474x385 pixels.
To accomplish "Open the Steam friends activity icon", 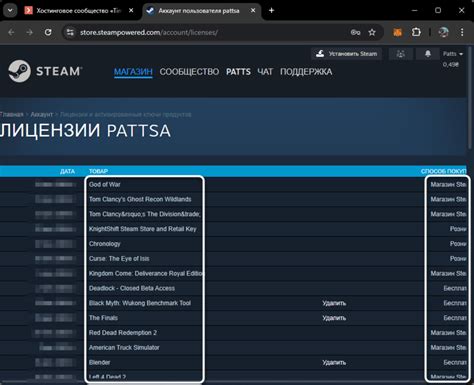I will click(x=401, y=54).
